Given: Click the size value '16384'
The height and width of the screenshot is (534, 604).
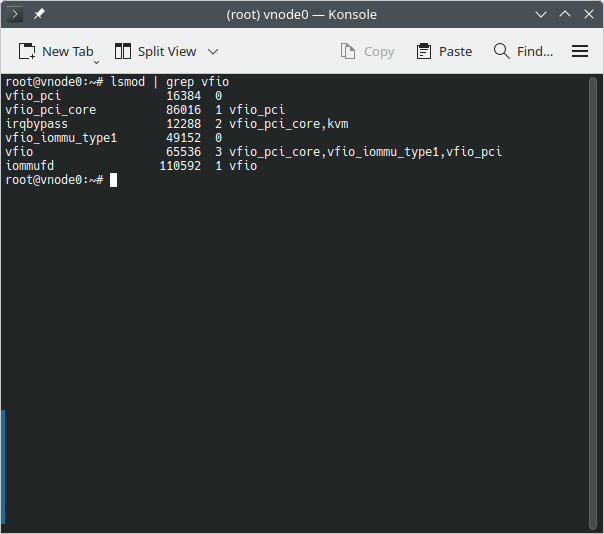Looking at the screenshot, I should [184, 96].
